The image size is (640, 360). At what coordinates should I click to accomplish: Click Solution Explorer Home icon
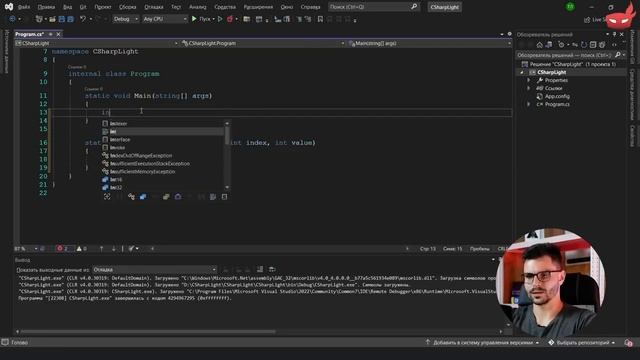[x=540, y=45]
